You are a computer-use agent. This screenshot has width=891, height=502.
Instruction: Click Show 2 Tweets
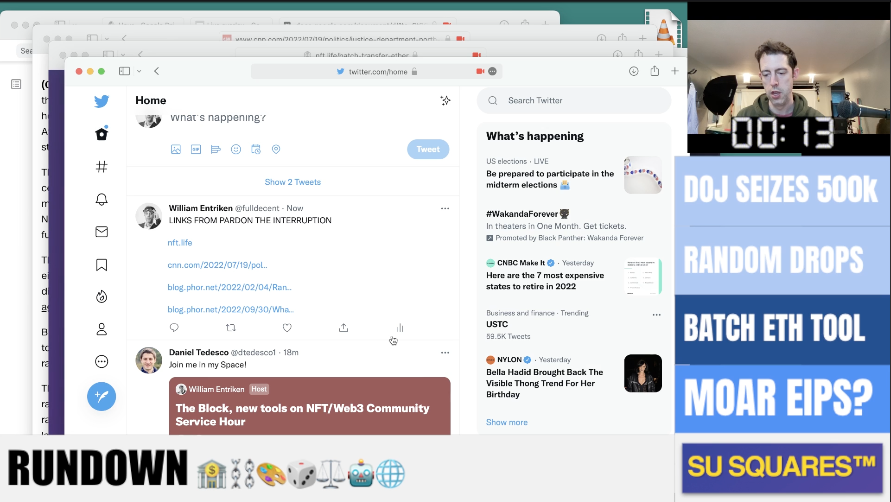[293, 182]
